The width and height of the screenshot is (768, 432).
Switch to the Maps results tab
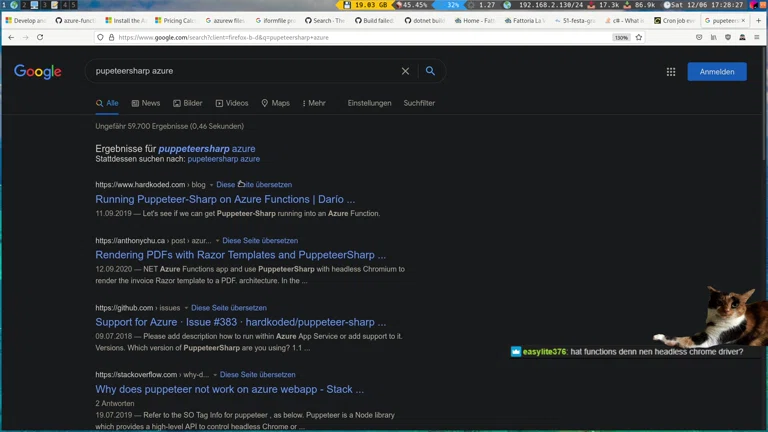tap(275, 103)
